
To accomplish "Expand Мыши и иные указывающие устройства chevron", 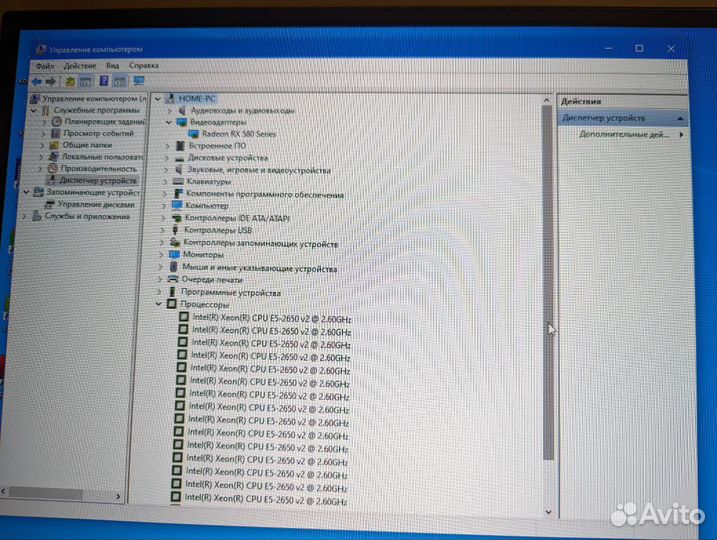I will pyautogui.click(x=161, y=267).
